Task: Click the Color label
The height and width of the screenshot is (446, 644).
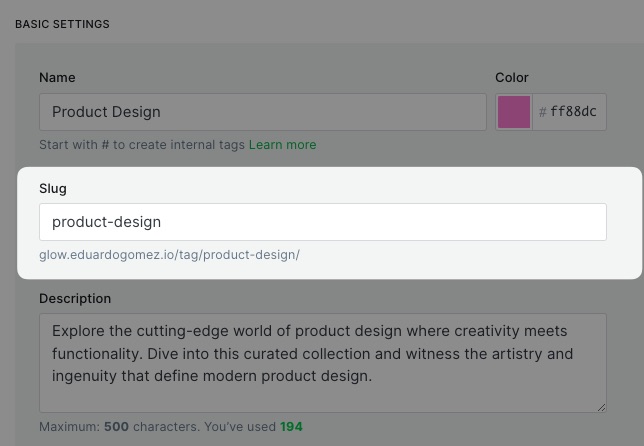Action: 512,78
